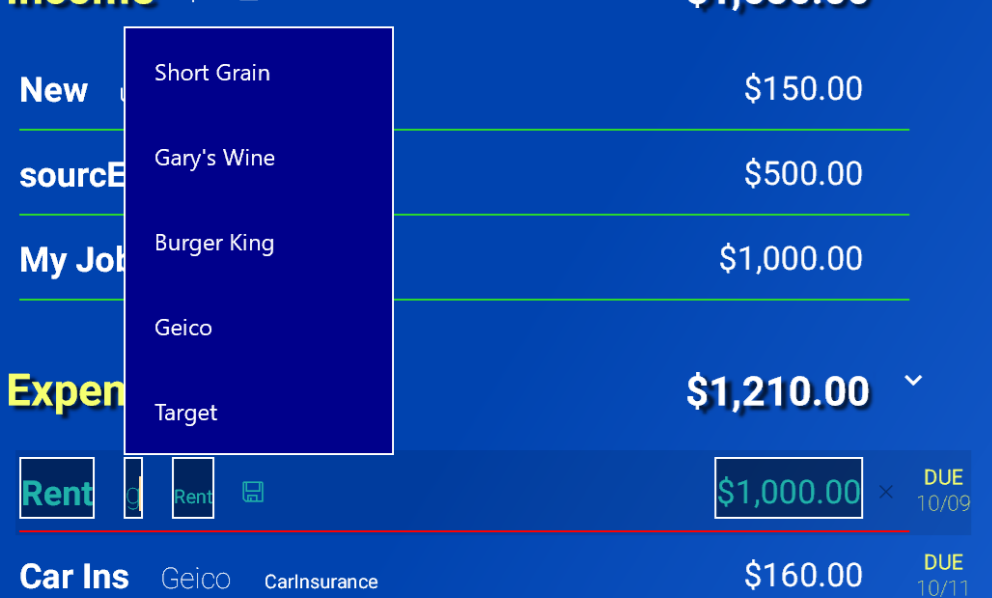Save the Rent expense with floppy icon
992x598 pixels.
tap(253, 492)
